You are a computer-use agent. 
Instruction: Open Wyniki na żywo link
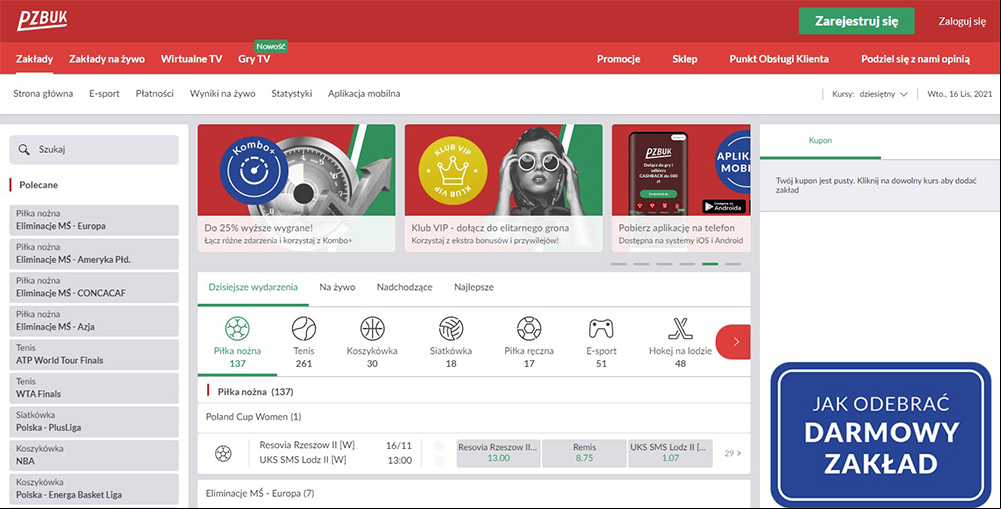[222, 94]
